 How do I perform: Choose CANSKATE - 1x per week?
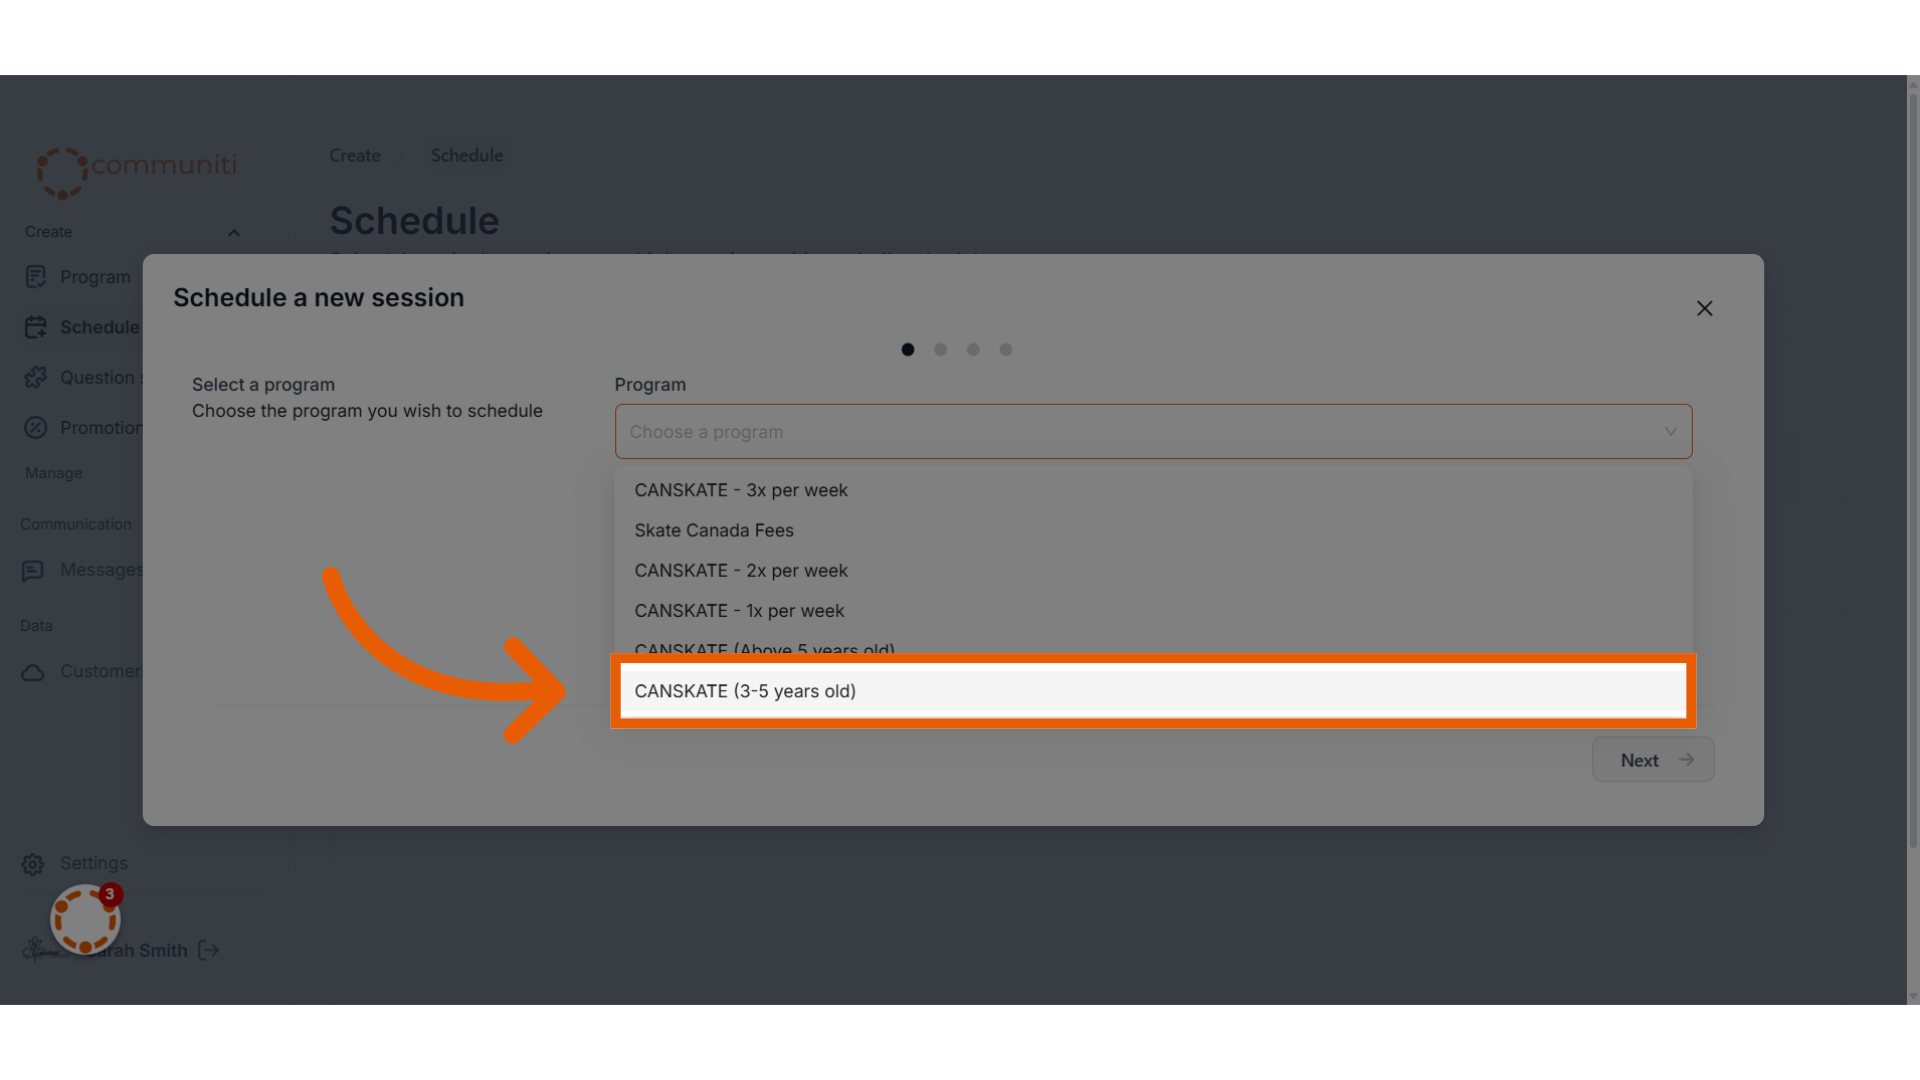[x=1153, y=610]
